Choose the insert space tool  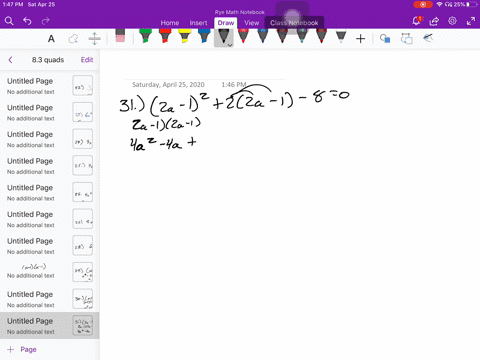tap(95, 39)
